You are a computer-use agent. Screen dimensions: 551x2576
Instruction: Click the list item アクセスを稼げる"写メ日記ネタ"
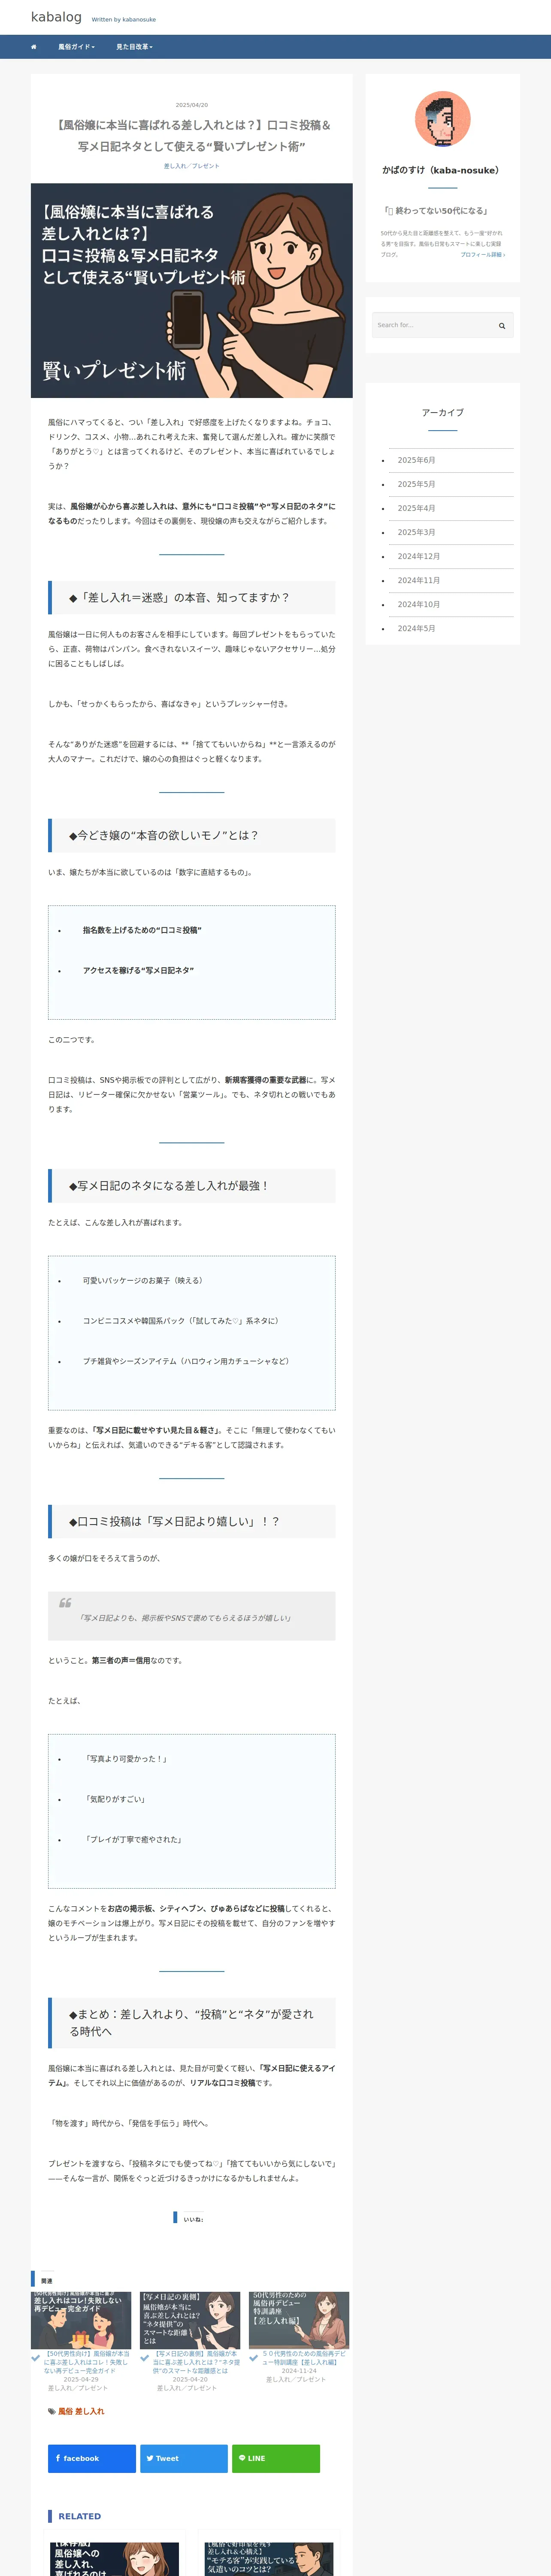click(138, 970)
